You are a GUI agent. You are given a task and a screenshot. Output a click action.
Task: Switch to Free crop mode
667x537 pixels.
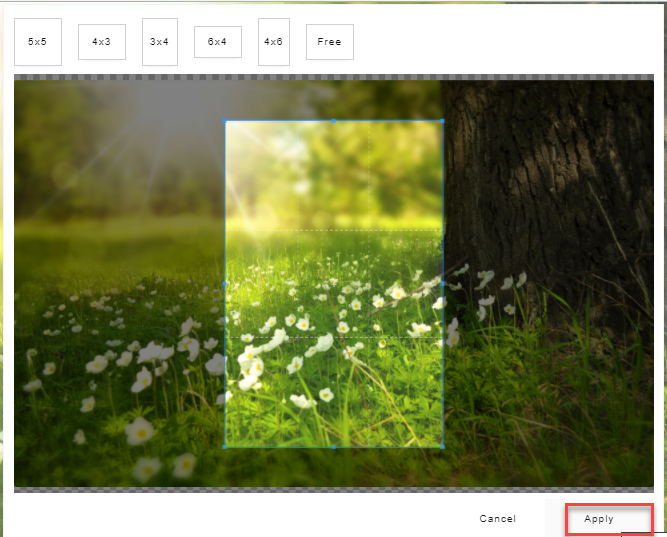(330, 42)
